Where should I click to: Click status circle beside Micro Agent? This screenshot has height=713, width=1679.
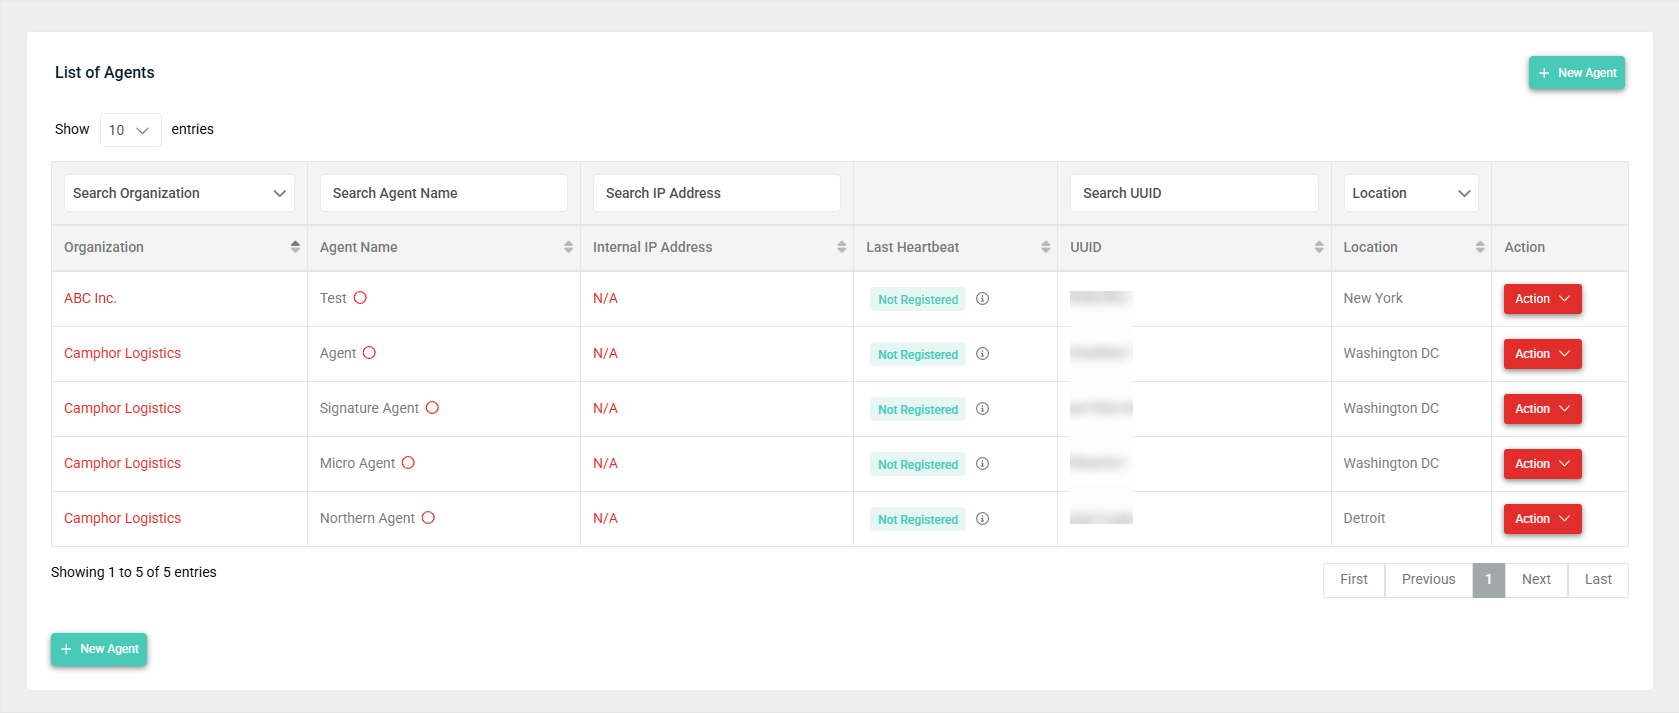[408, 463]
